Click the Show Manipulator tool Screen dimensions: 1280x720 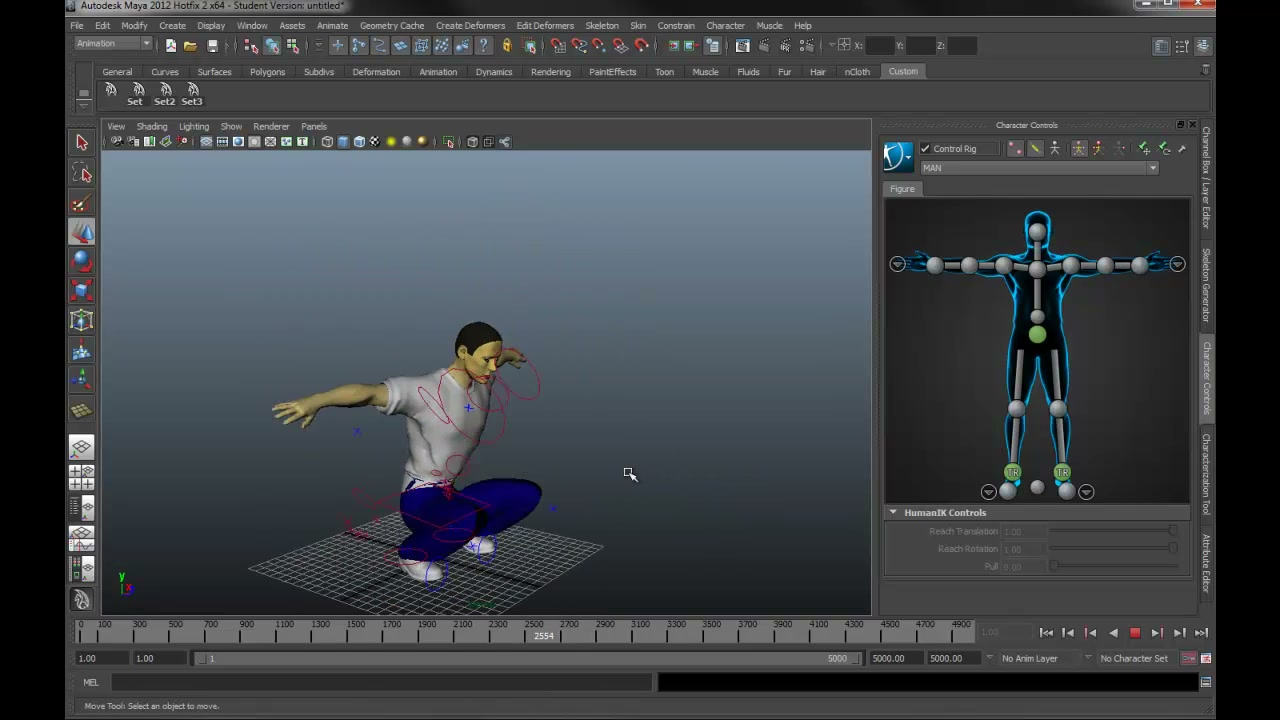tap(82, 379)
